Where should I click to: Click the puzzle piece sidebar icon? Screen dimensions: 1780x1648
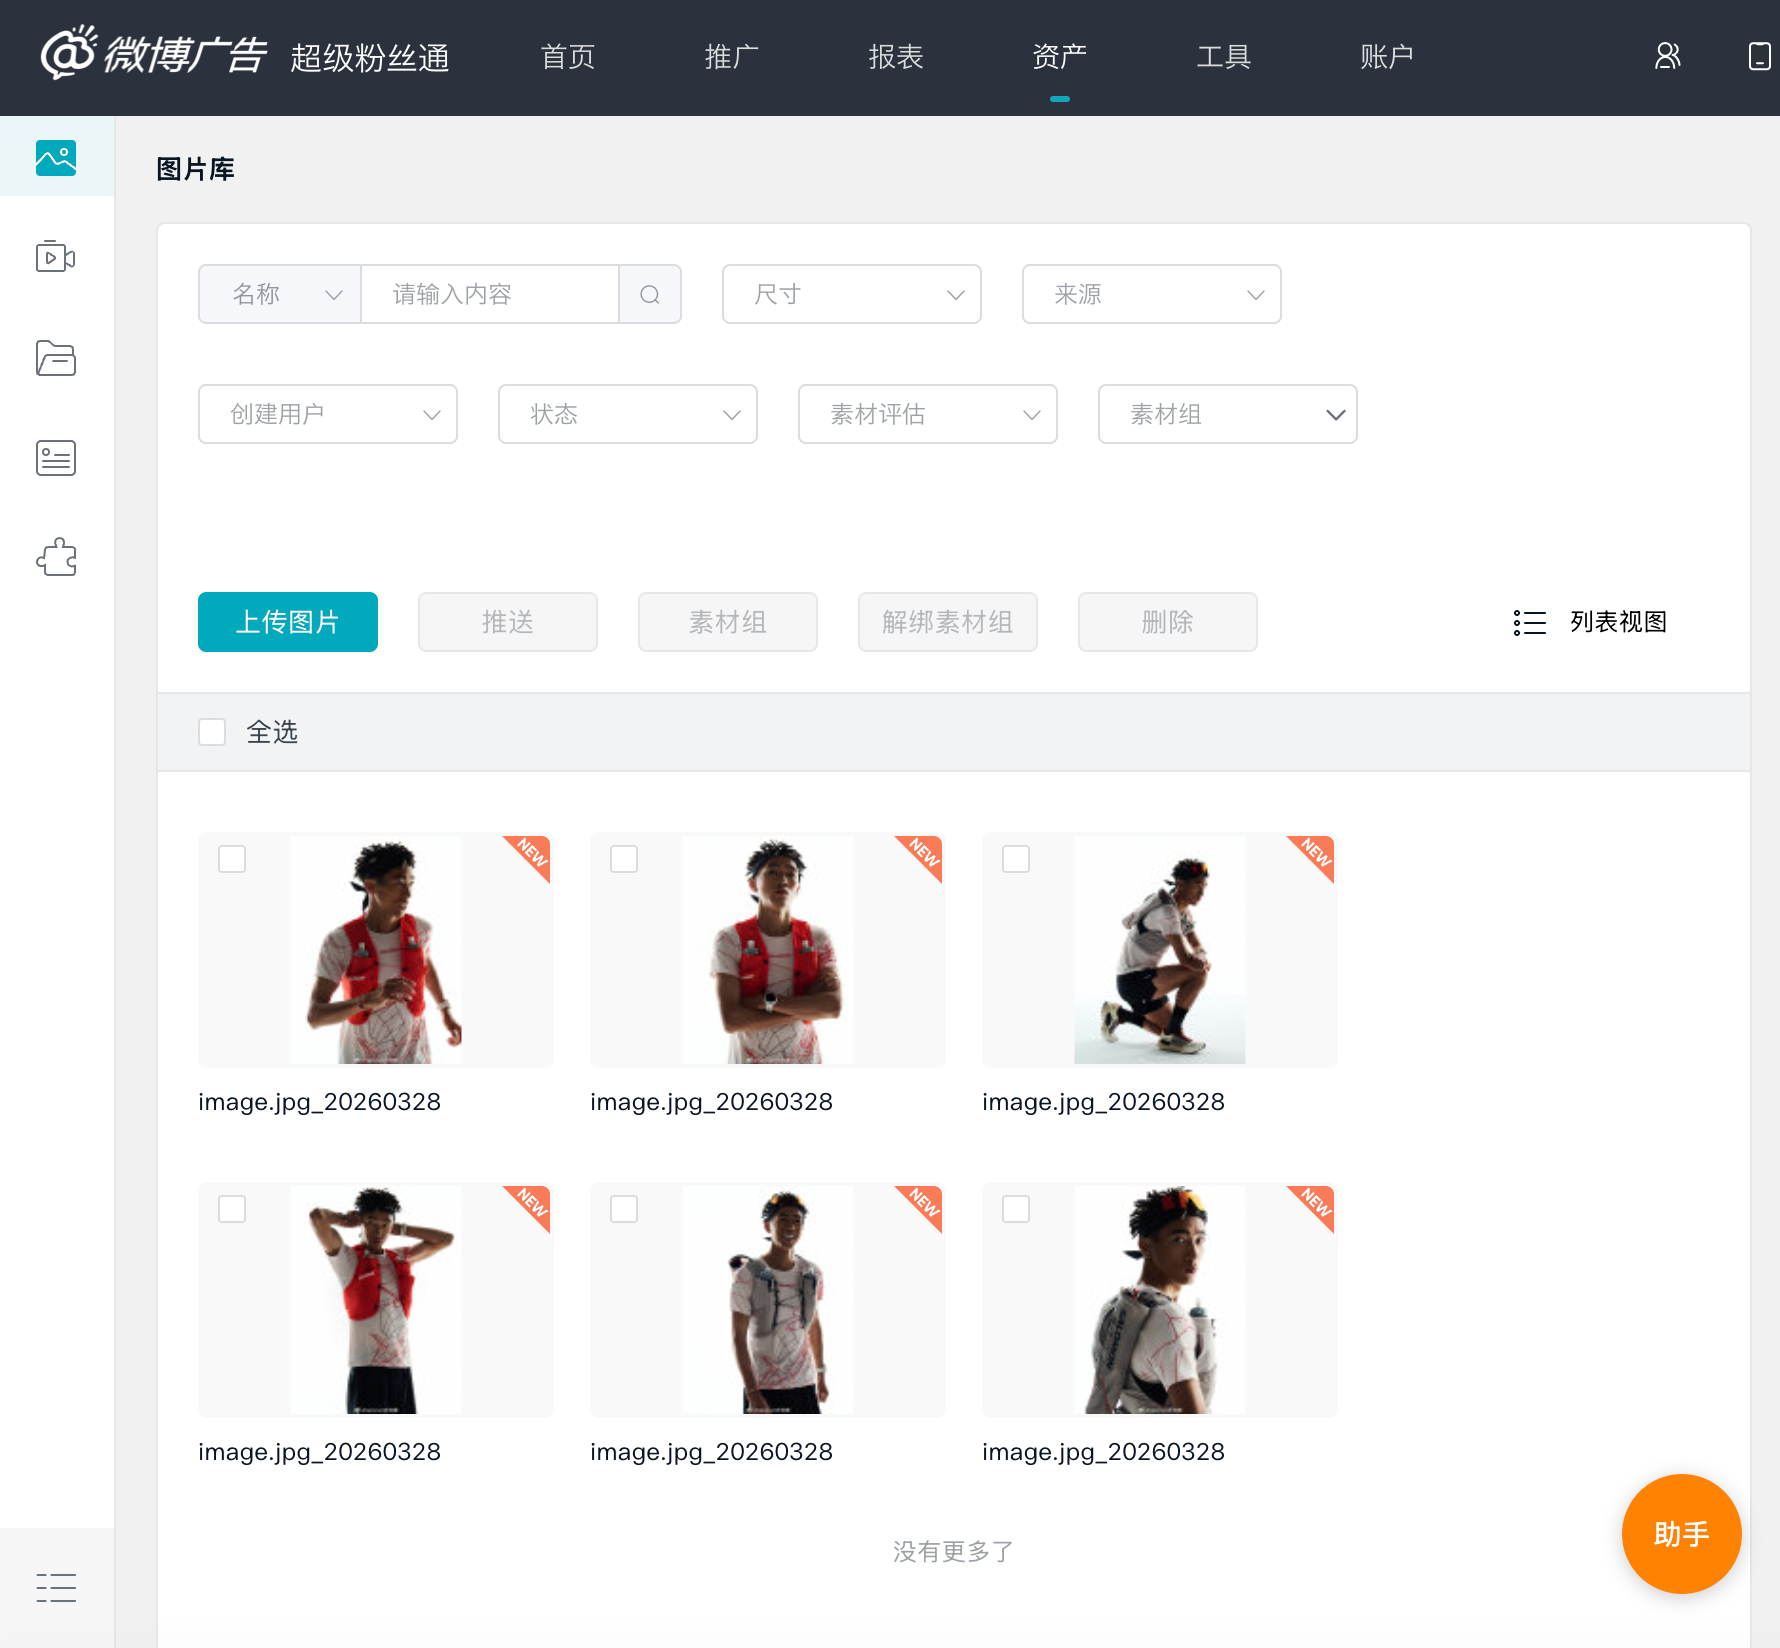tap(55, 558)
